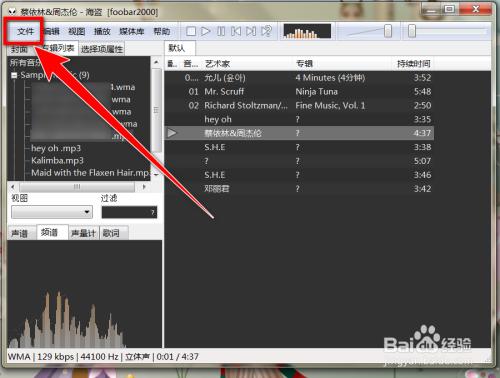Switch to the 选择项属性 tab
500x378 pixels.
pos(102,49)
